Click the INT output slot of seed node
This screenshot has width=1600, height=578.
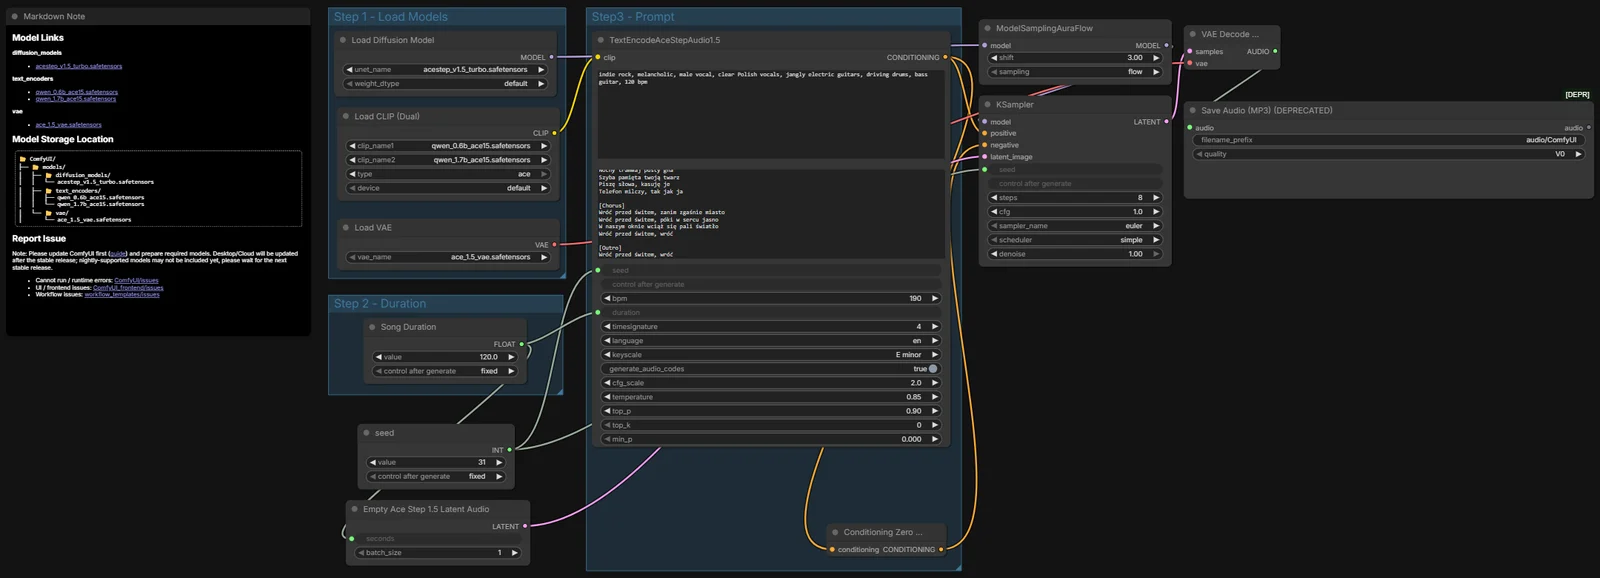tap(510, 450)
